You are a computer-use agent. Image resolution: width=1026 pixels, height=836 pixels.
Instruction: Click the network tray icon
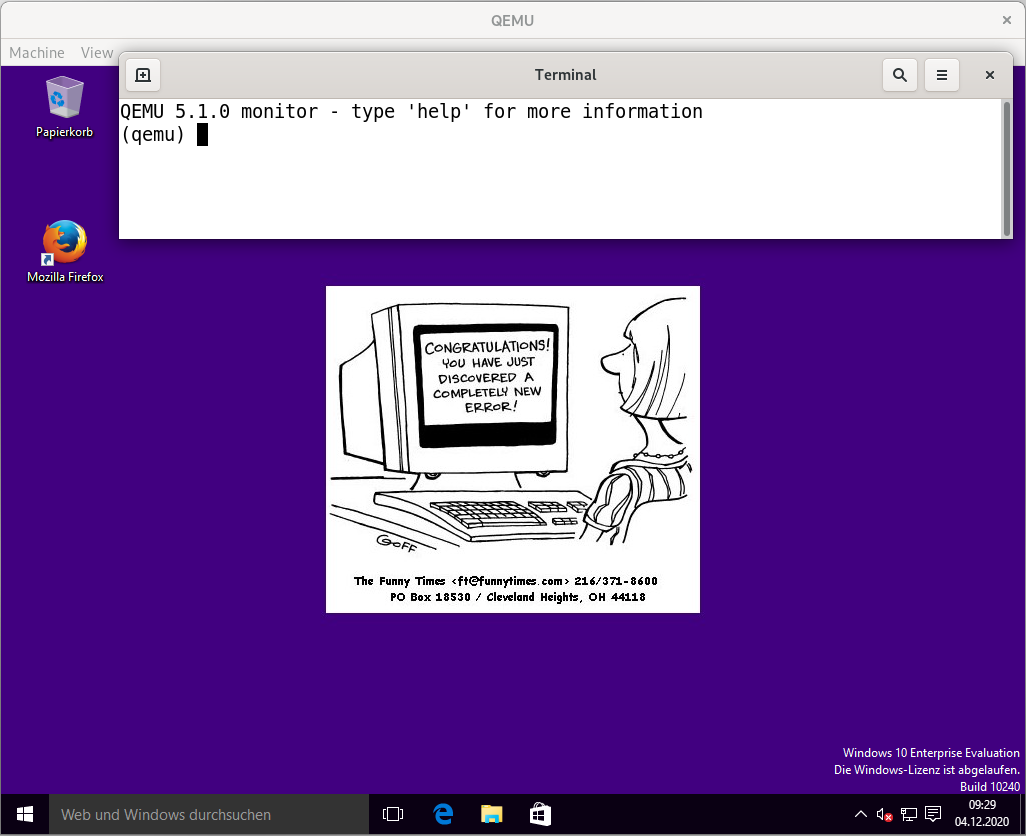(908, 814)
